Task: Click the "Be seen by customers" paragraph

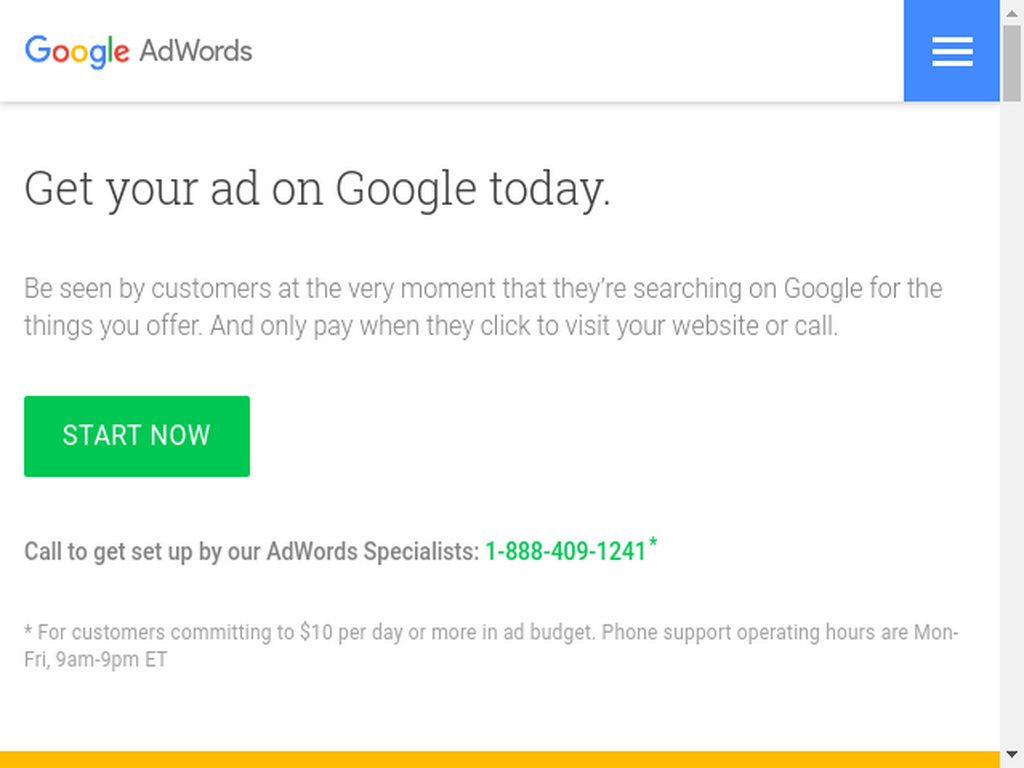Action: click(483, 307)
